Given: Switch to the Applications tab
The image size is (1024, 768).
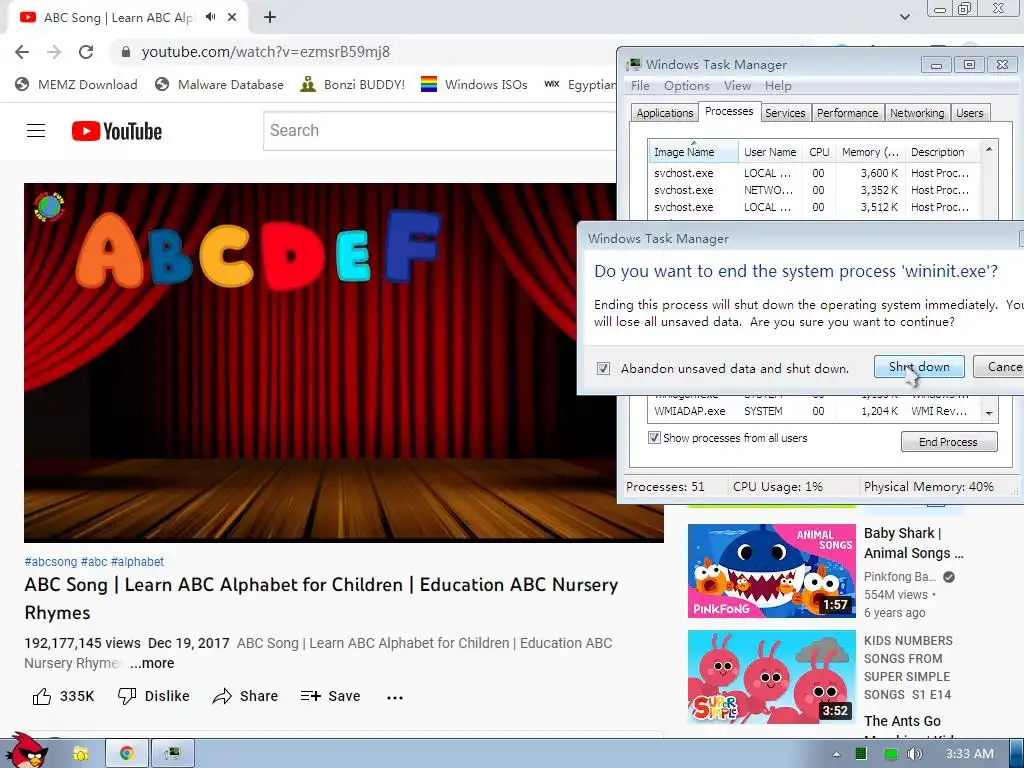Looking at the screenshot, I should (664, 113).
